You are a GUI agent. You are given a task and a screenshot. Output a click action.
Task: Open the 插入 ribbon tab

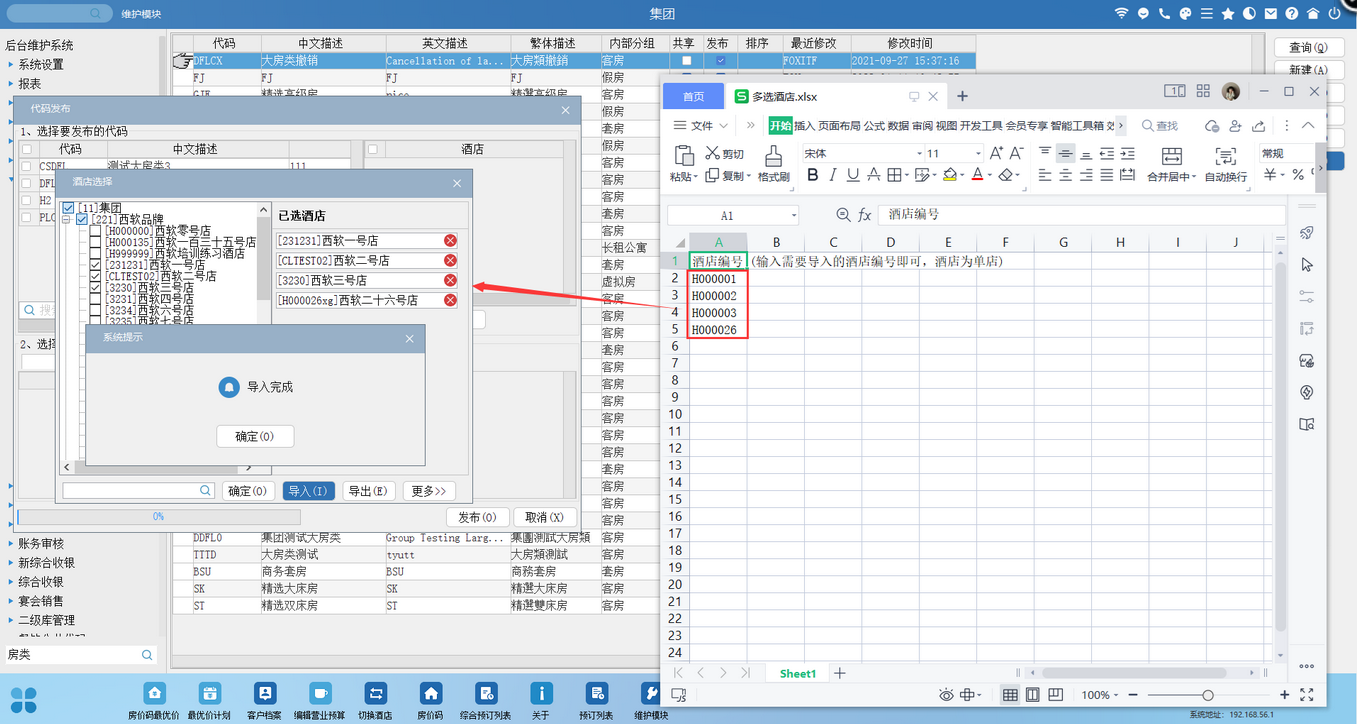click(x=805, y=126)
